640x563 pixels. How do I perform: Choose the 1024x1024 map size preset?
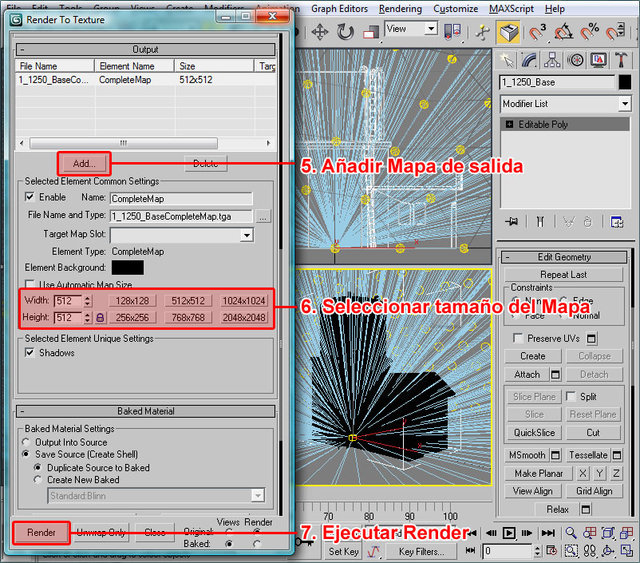coord(244,300)
